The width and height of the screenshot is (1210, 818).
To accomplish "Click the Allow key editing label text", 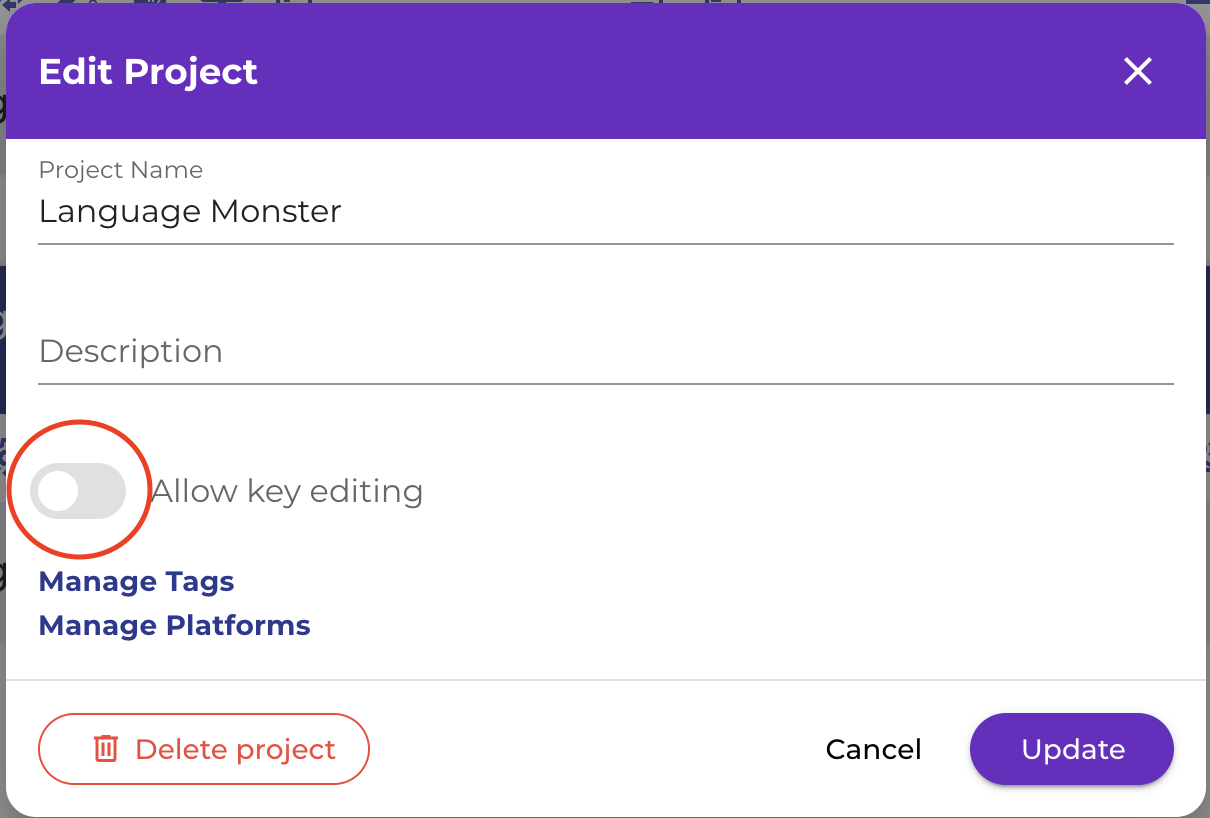I will click(x=287, y=491).
